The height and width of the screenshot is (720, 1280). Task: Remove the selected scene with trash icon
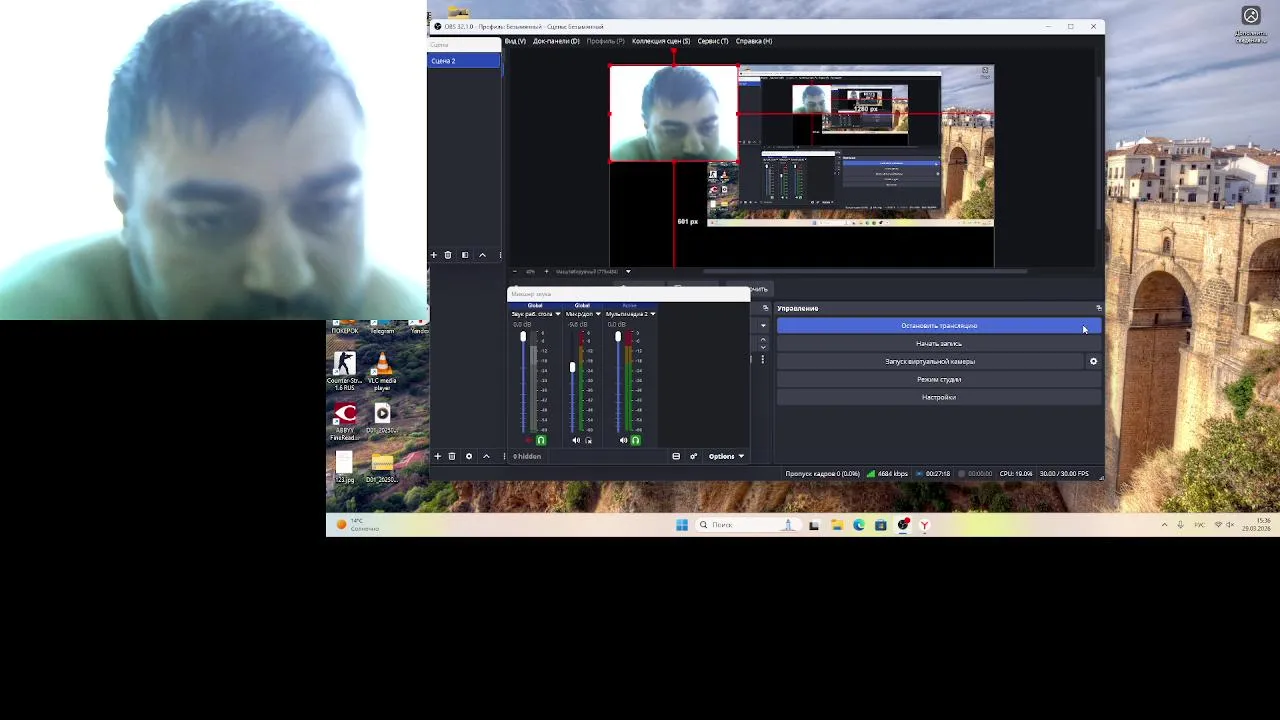pos(448,255)
